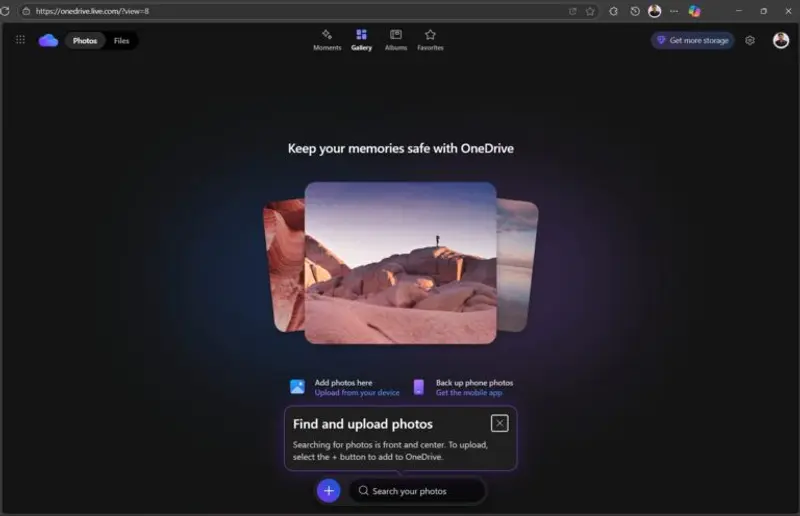
Task: Click the Get more storage button
Action: click(693, 41)
